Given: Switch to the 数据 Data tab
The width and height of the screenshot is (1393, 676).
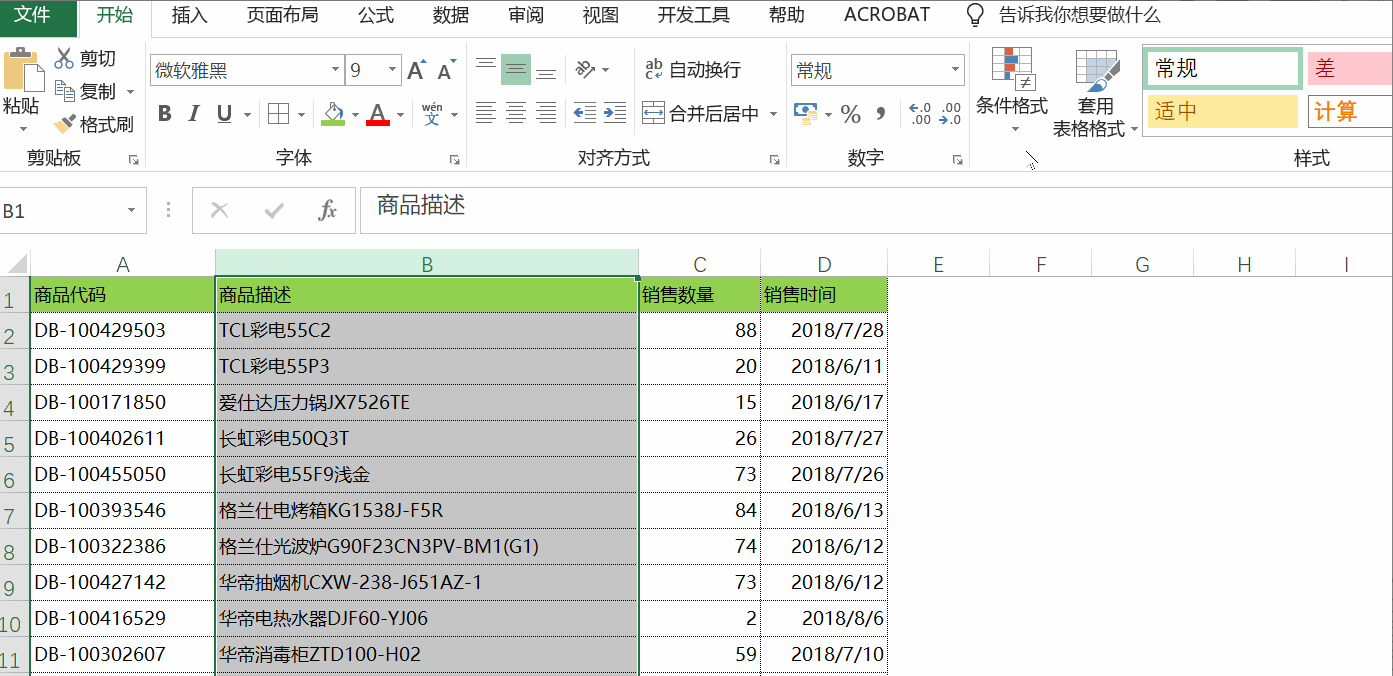Looking at the screenshot, I should pos(451,15).
